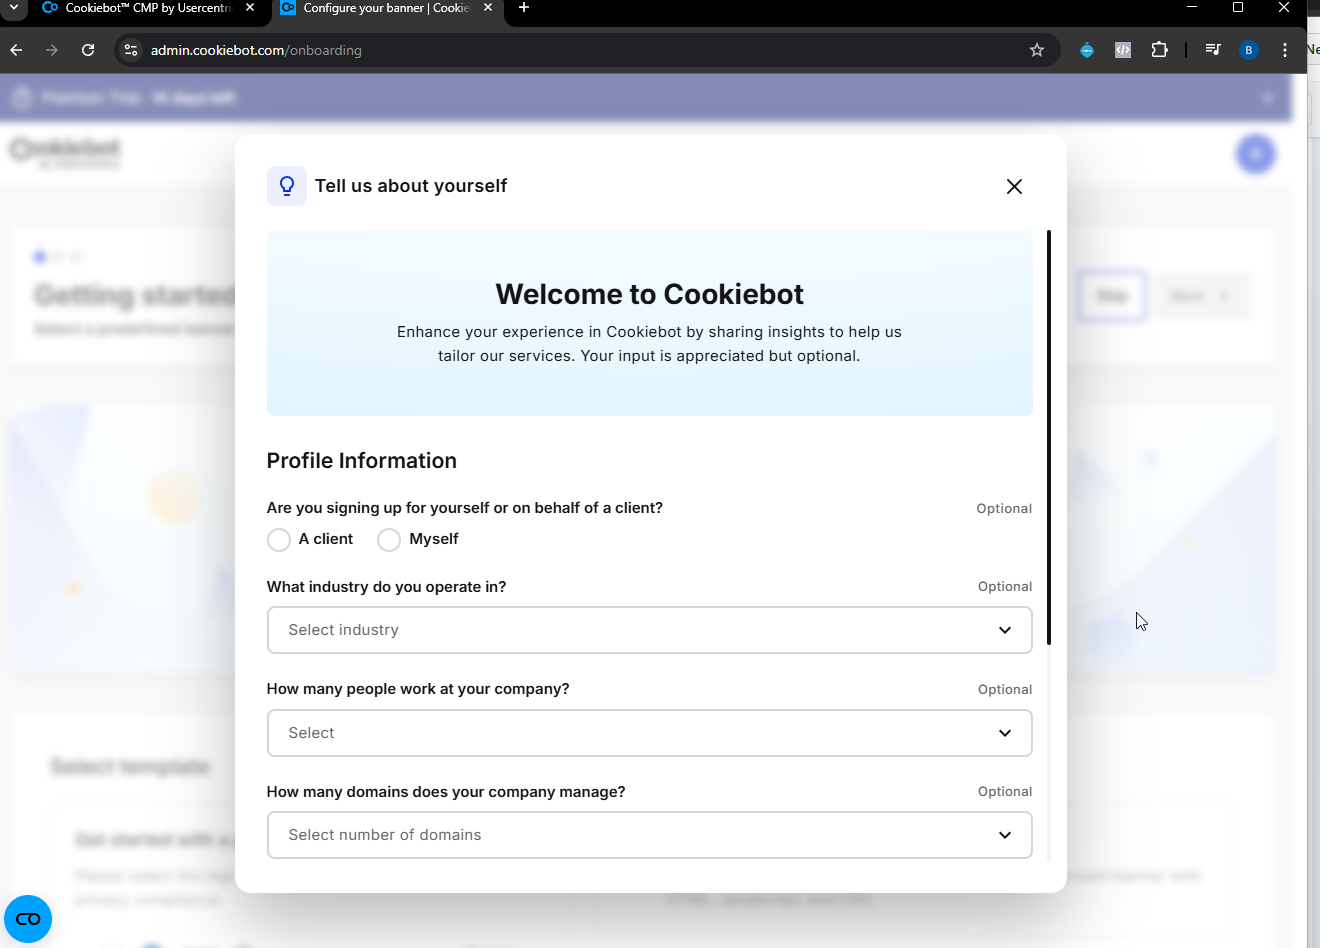Dismiss the Premium Trial banner
This screenshot has height=948, width=1320.
coord(1268,98)
